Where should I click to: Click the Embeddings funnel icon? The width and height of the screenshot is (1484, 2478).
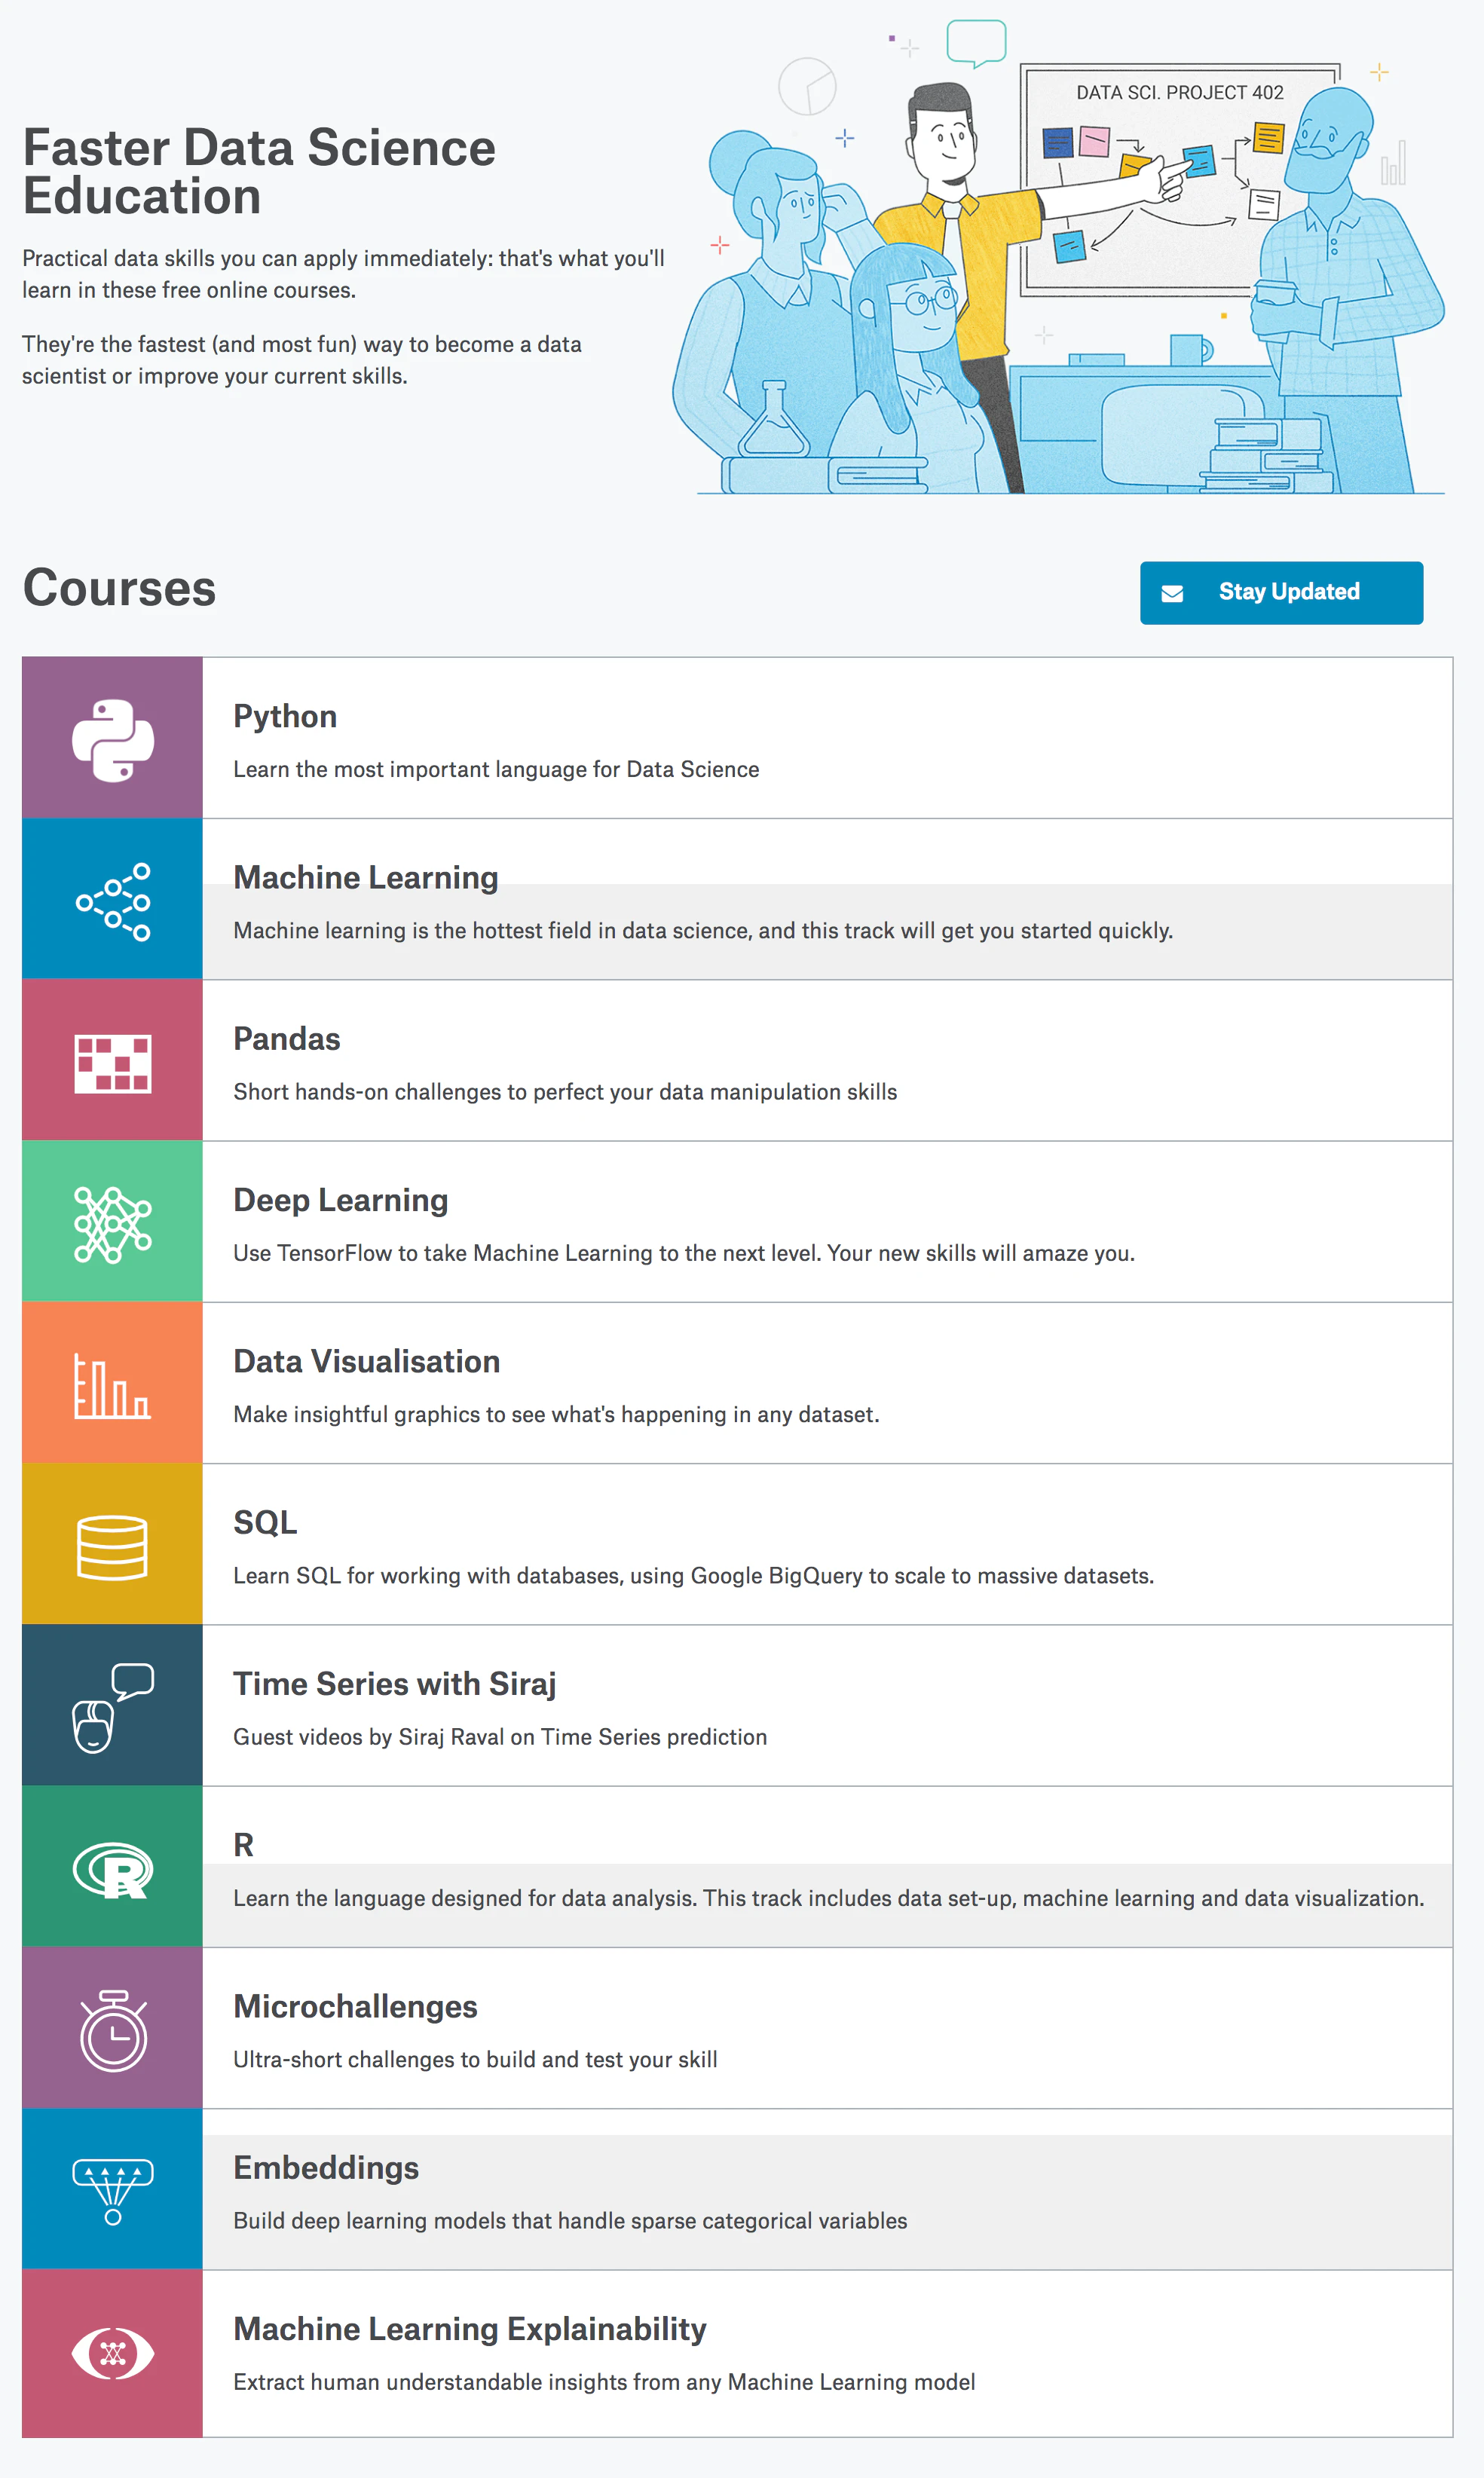click(x=113, y=2191)
